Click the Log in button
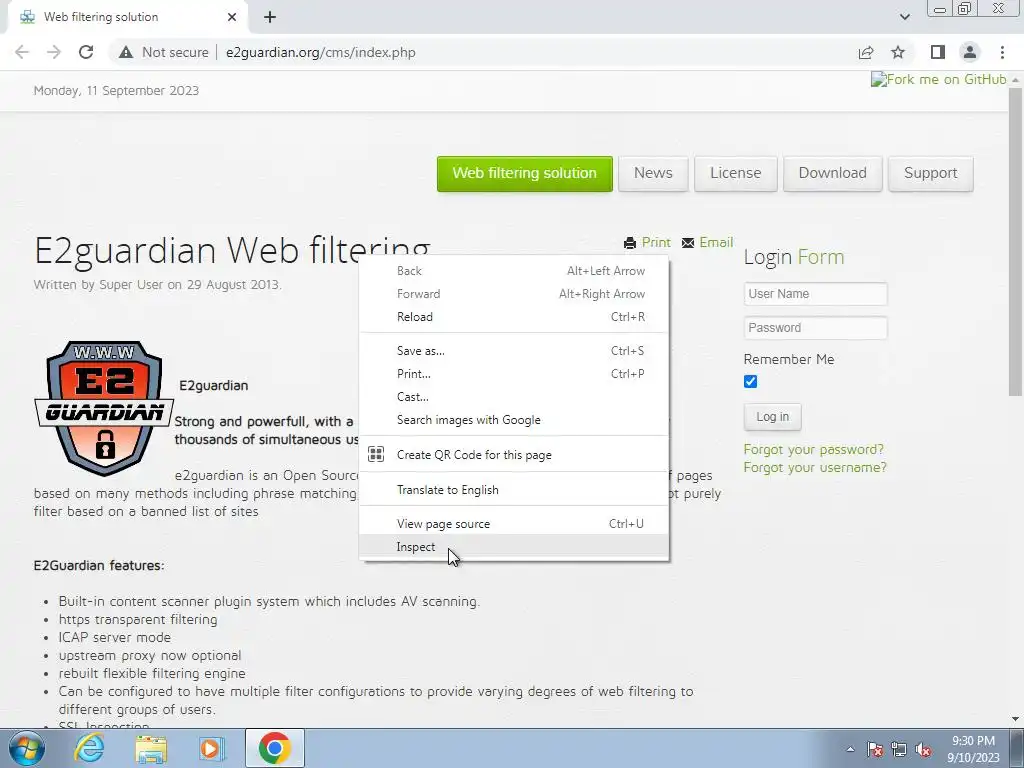1024x768 pixels. 773,417
